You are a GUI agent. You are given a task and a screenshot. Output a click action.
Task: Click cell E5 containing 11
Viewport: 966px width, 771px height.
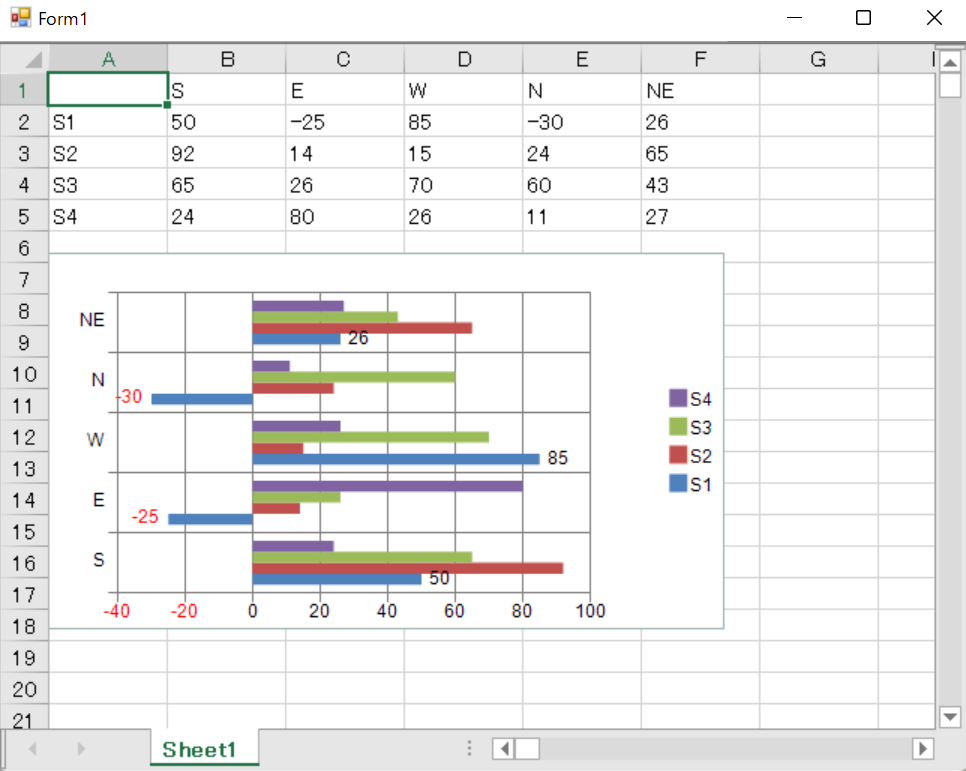[582, 216]
